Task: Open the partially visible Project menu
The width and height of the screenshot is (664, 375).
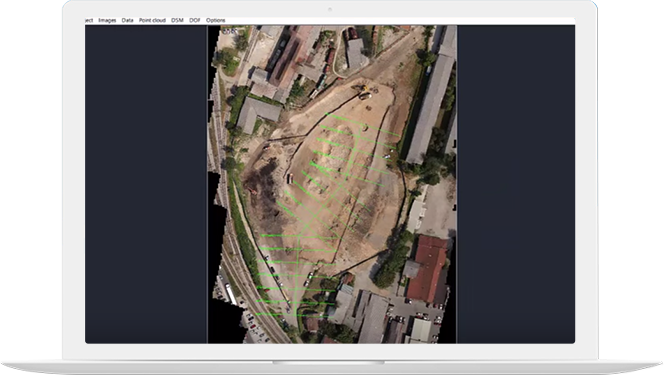Action: coord(89,20)
